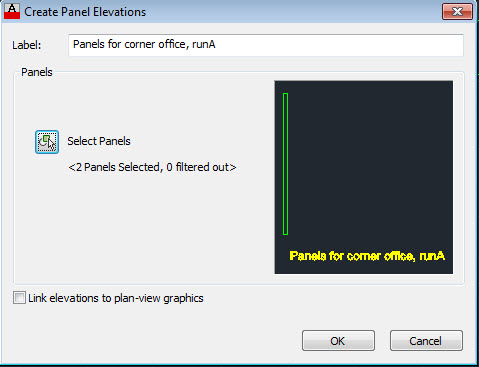This screenshot has height=367, width=479.
Task: Focus the Label text input field
Action: (266, 45)
